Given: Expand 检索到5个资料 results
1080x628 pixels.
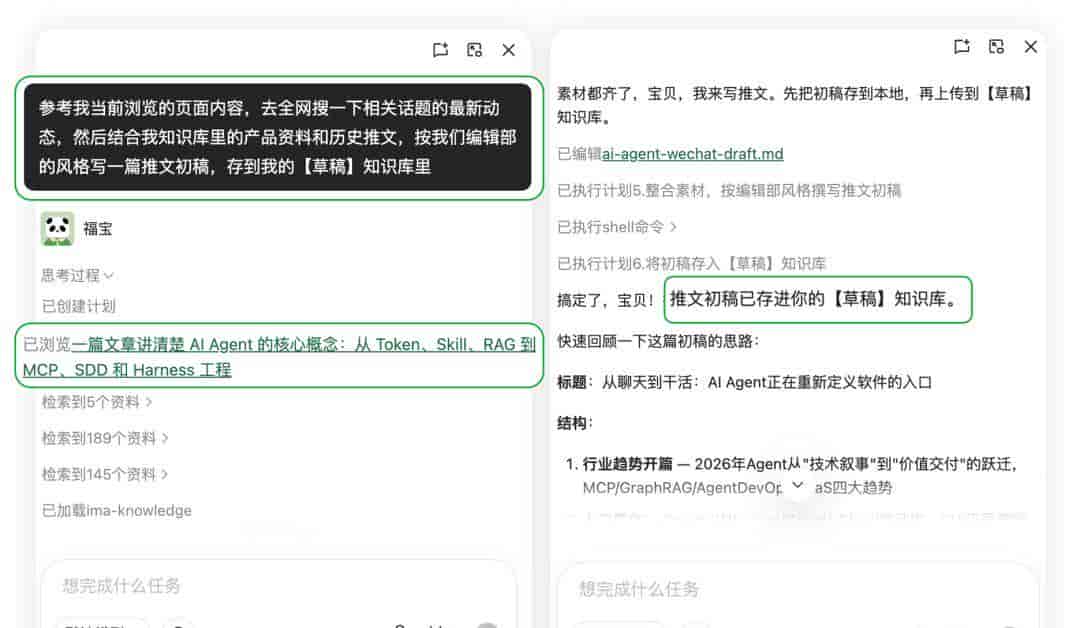Looking at the screenshot, I should click(96, 401).
